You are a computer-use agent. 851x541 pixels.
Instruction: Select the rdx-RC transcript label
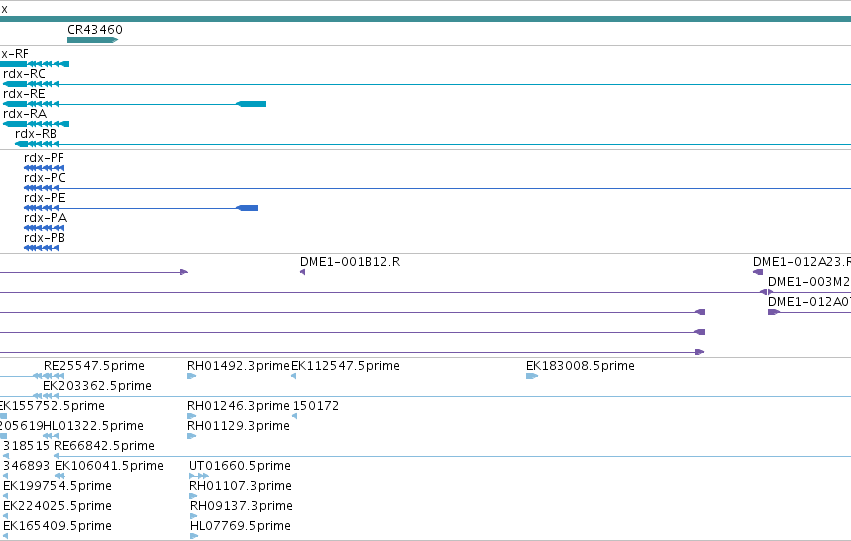(x=24, y=74)
